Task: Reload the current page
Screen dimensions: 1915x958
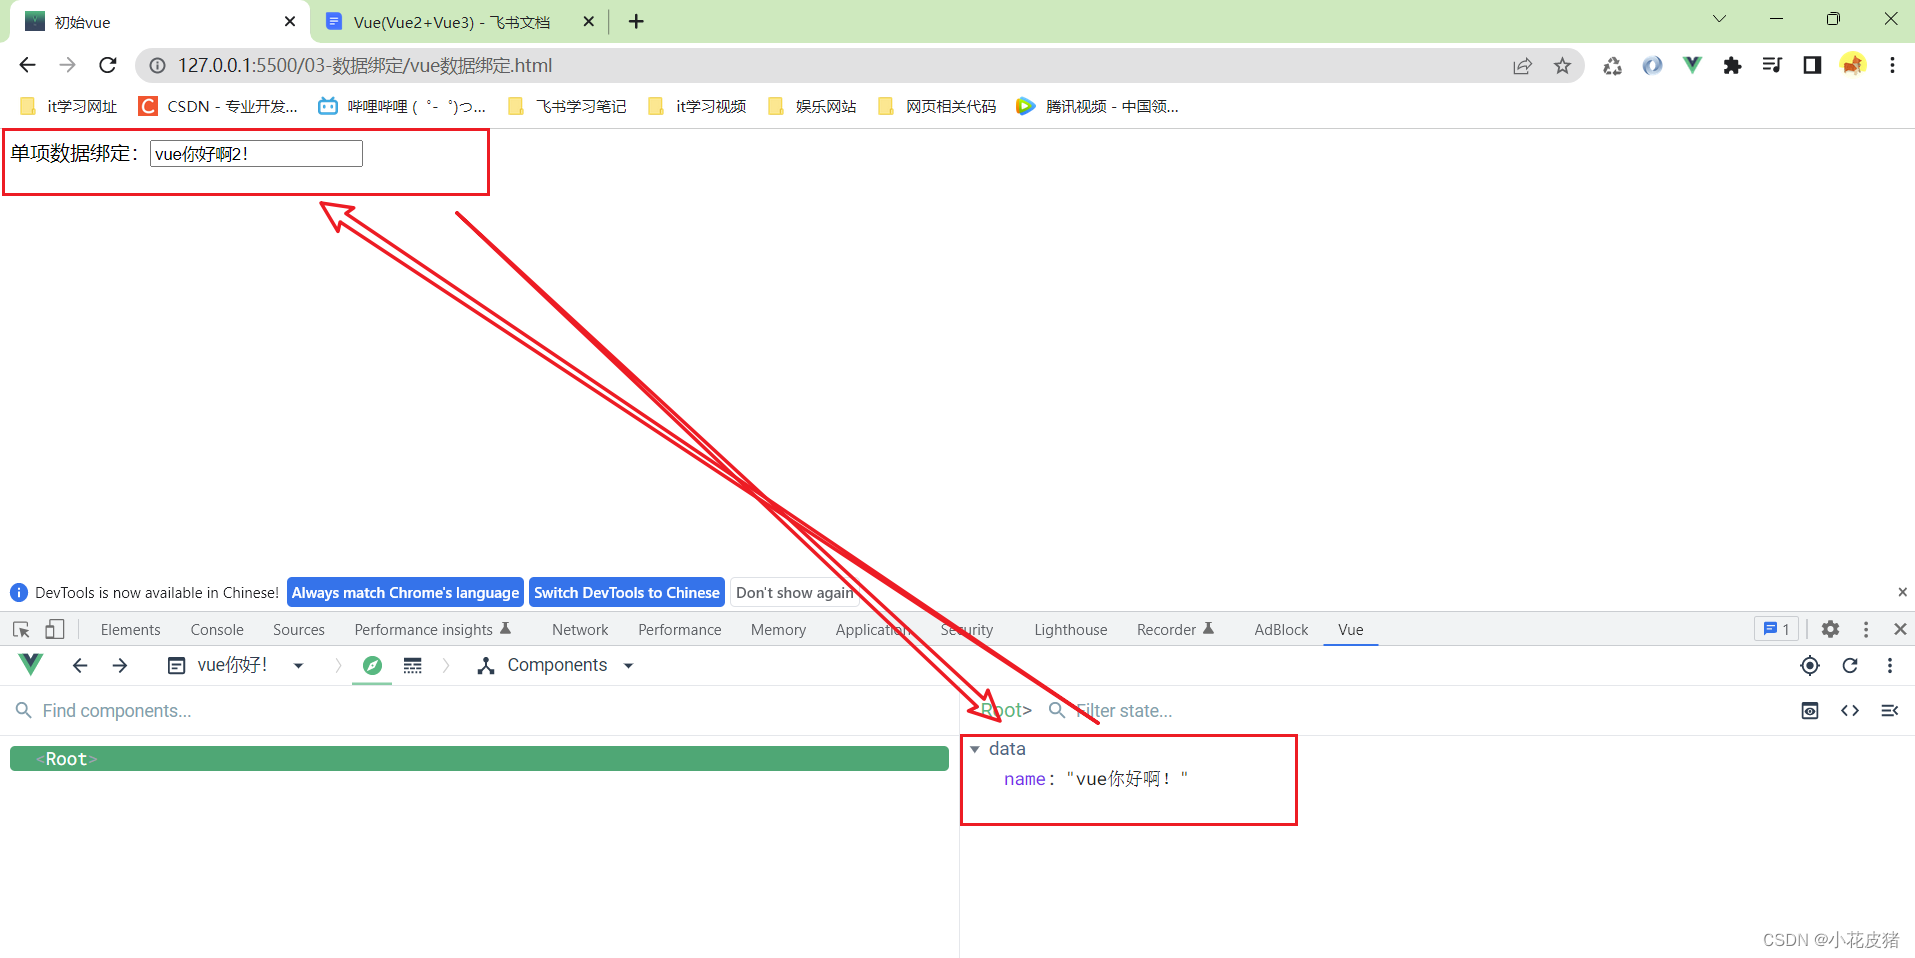Action: click(108, 65)
